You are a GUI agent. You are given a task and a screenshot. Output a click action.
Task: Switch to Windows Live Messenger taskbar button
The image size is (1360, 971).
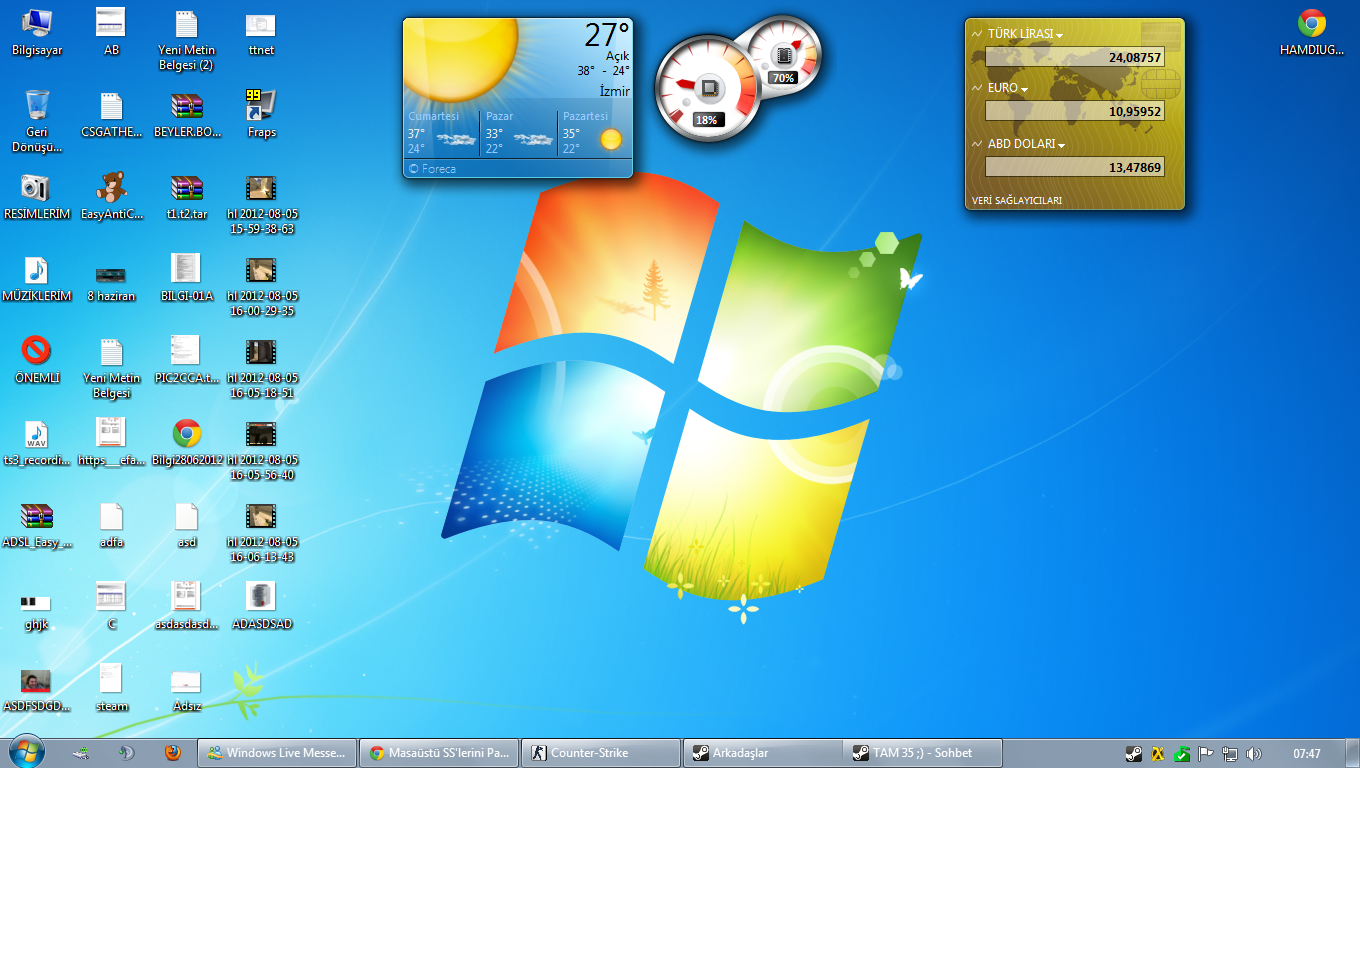277,753
